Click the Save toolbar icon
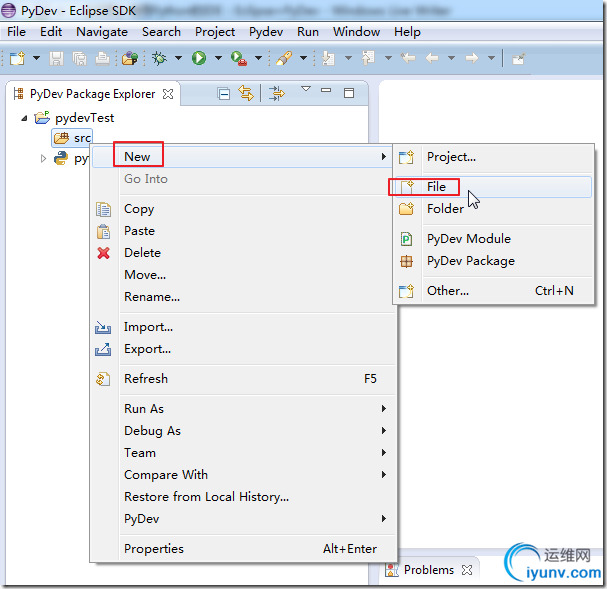 (57, 59)
